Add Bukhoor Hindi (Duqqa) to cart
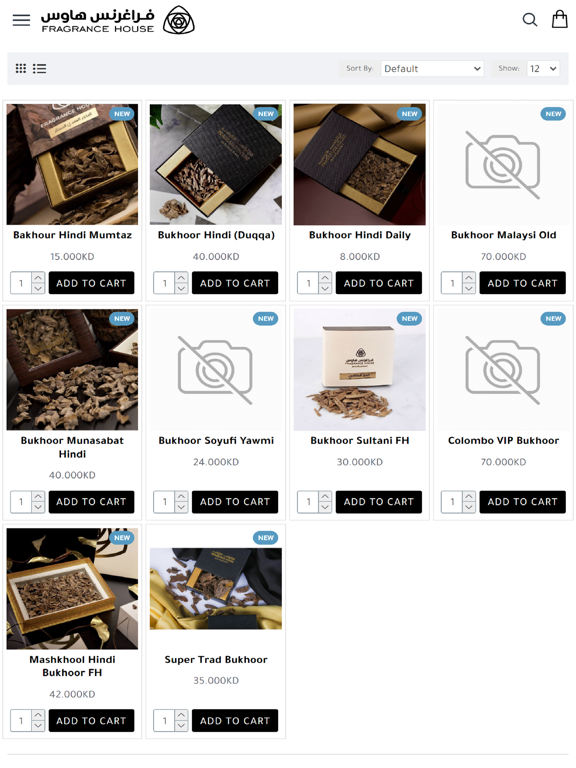Screen dimensions: 576x768 click(235, 283)
